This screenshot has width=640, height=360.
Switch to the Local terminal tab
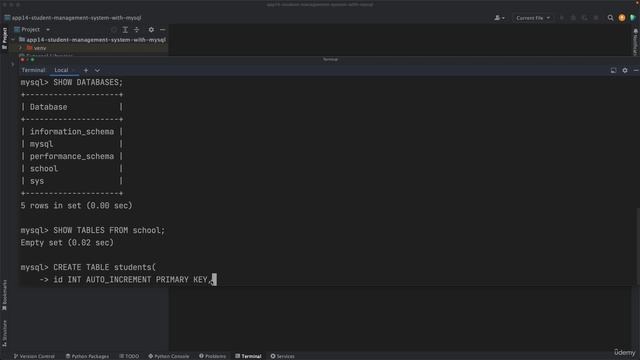click(x=61, y=70)
